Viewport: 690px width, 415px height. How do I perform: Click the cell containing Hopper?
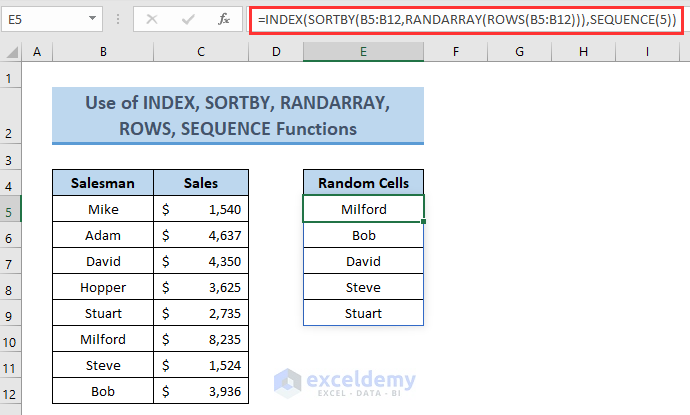click(x=102, y=287)
